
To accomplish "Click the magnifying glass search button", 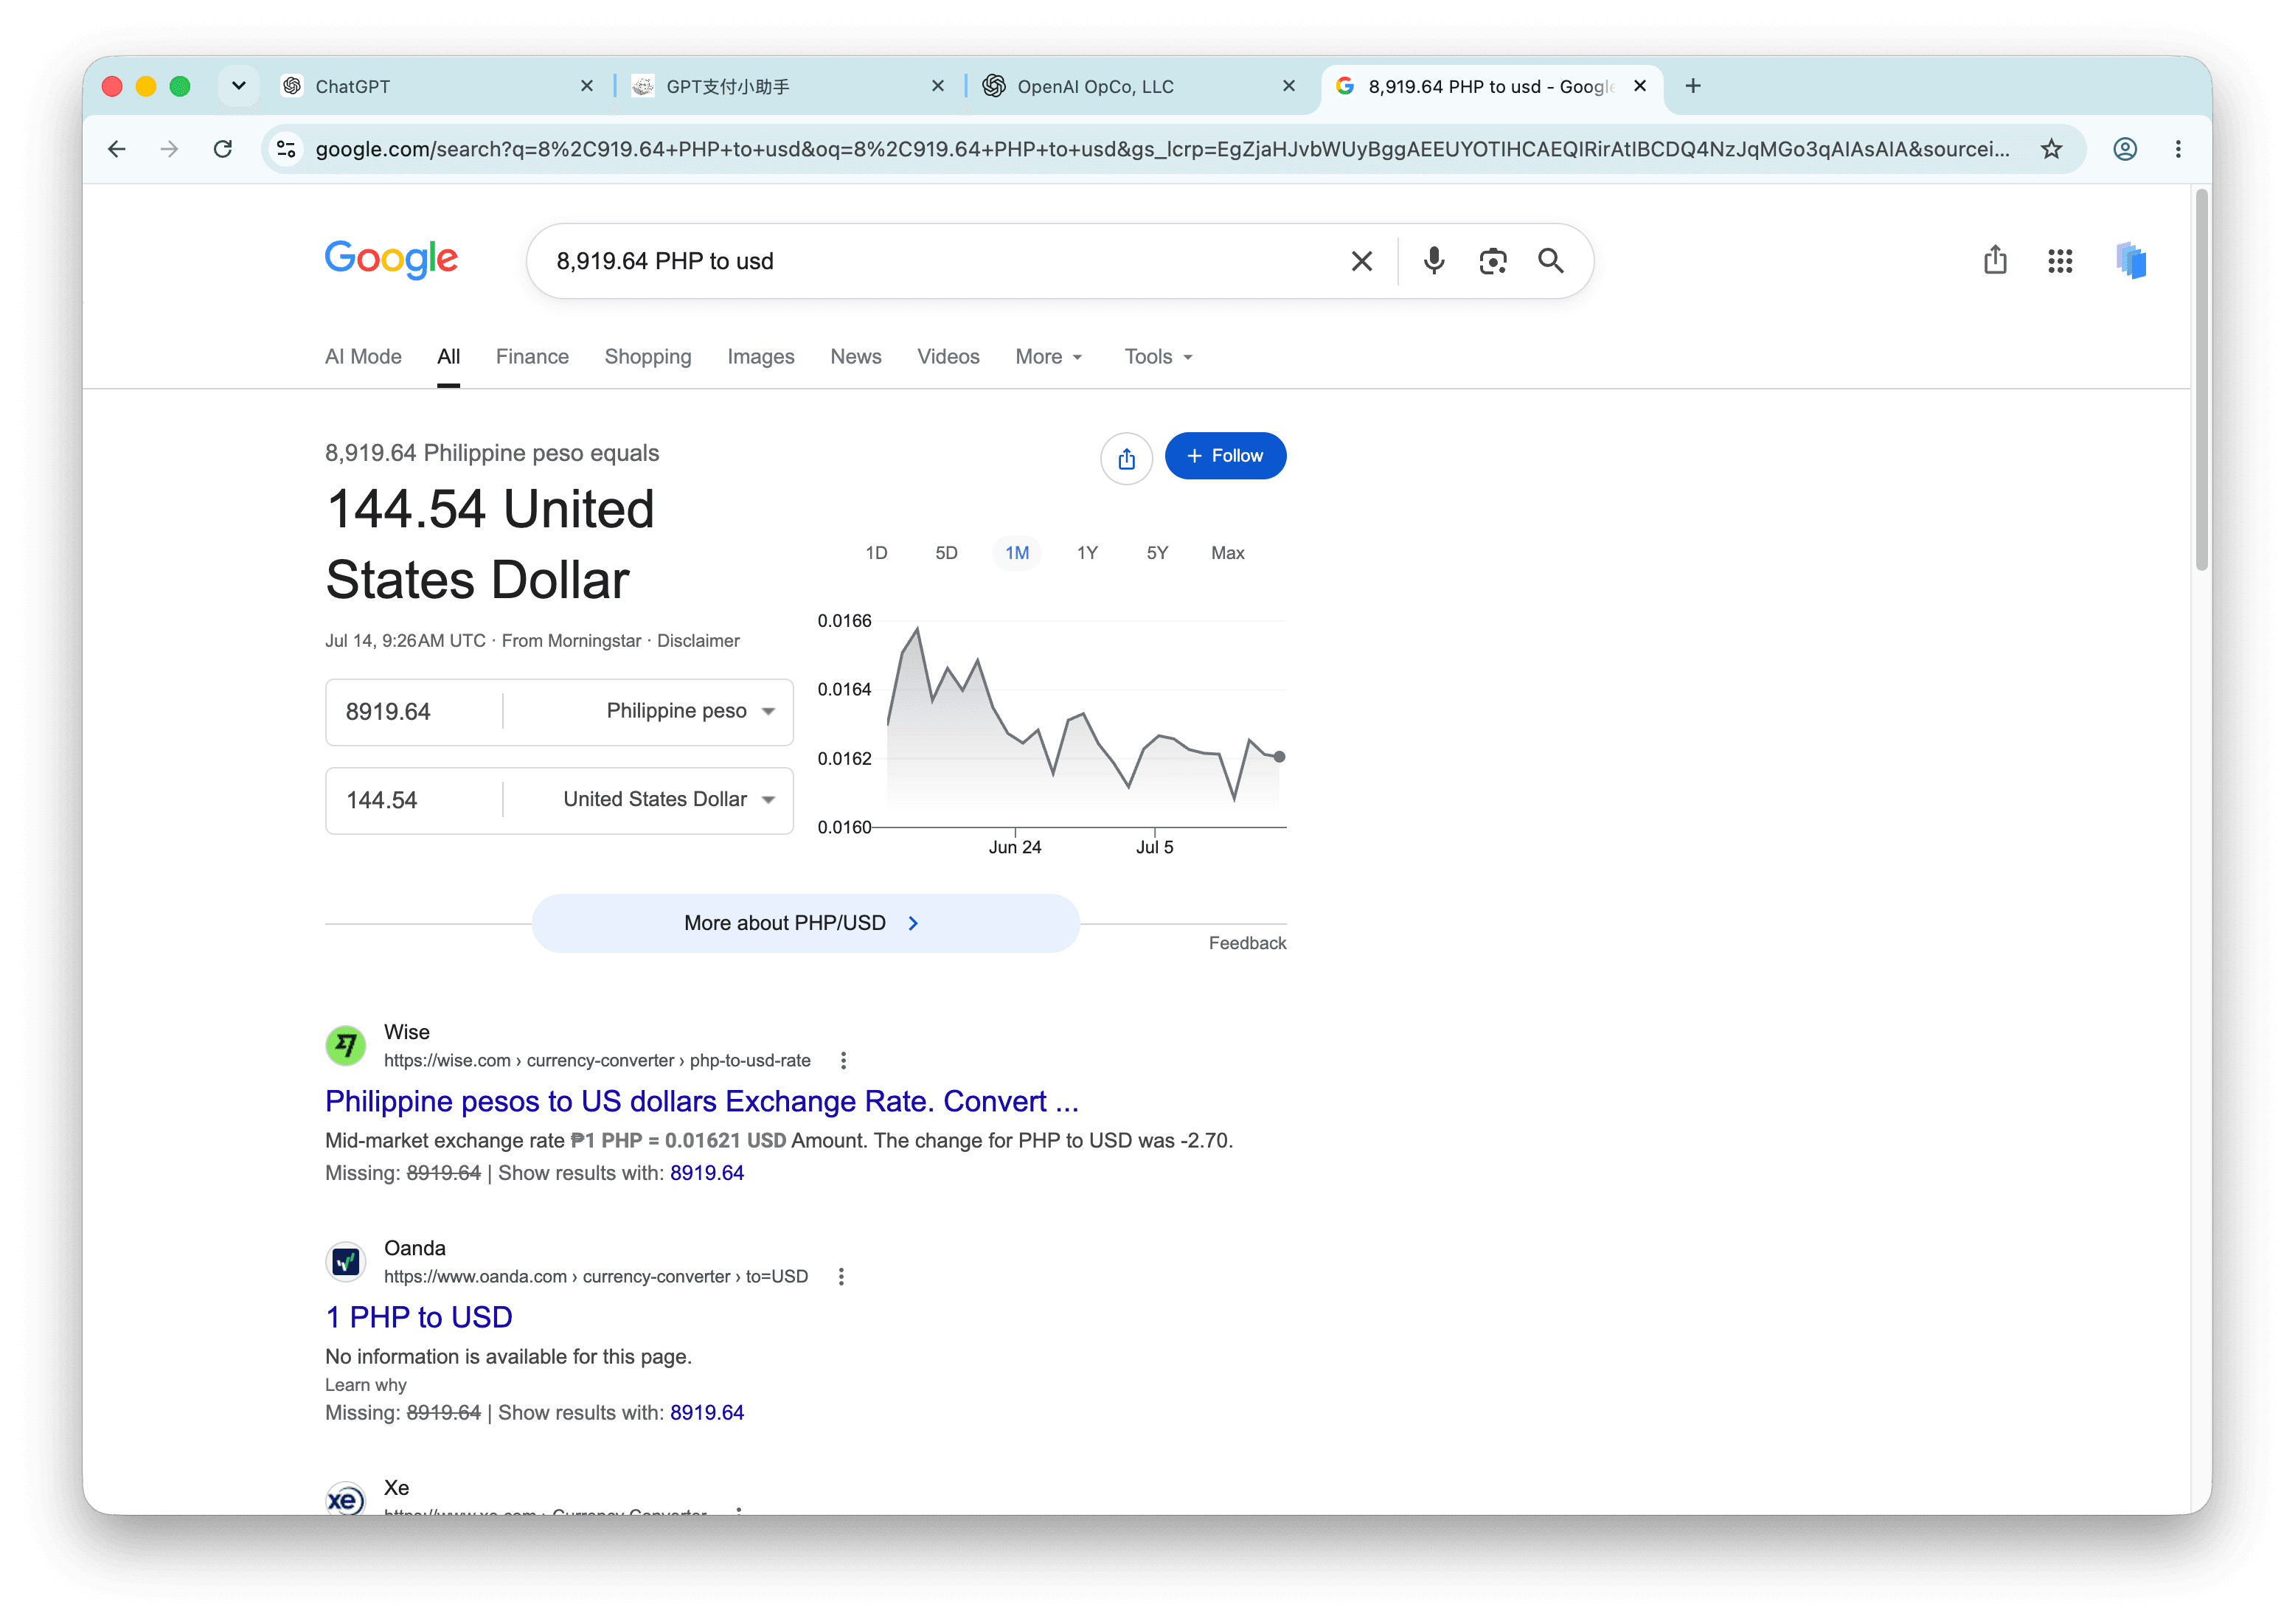I will point(1550,261).
